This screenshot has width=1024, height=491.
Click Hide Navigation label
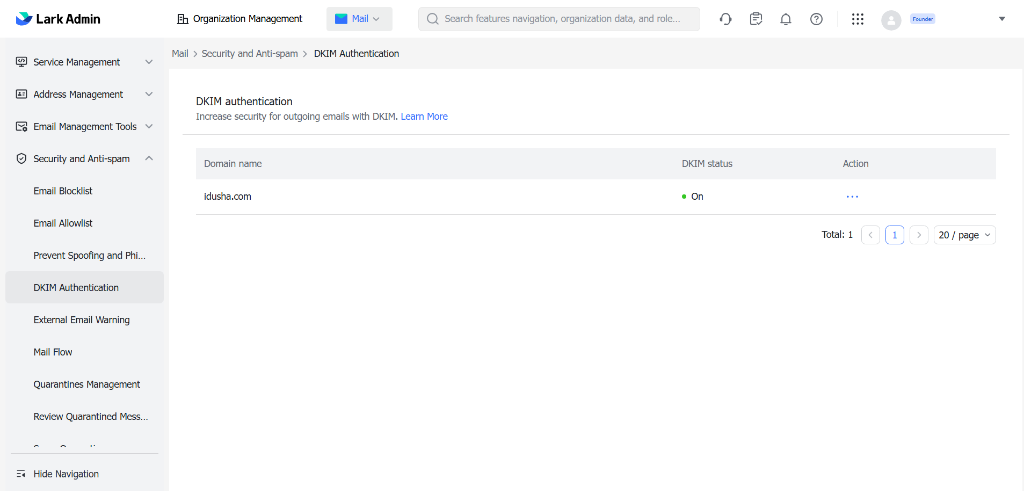point(66,474)
